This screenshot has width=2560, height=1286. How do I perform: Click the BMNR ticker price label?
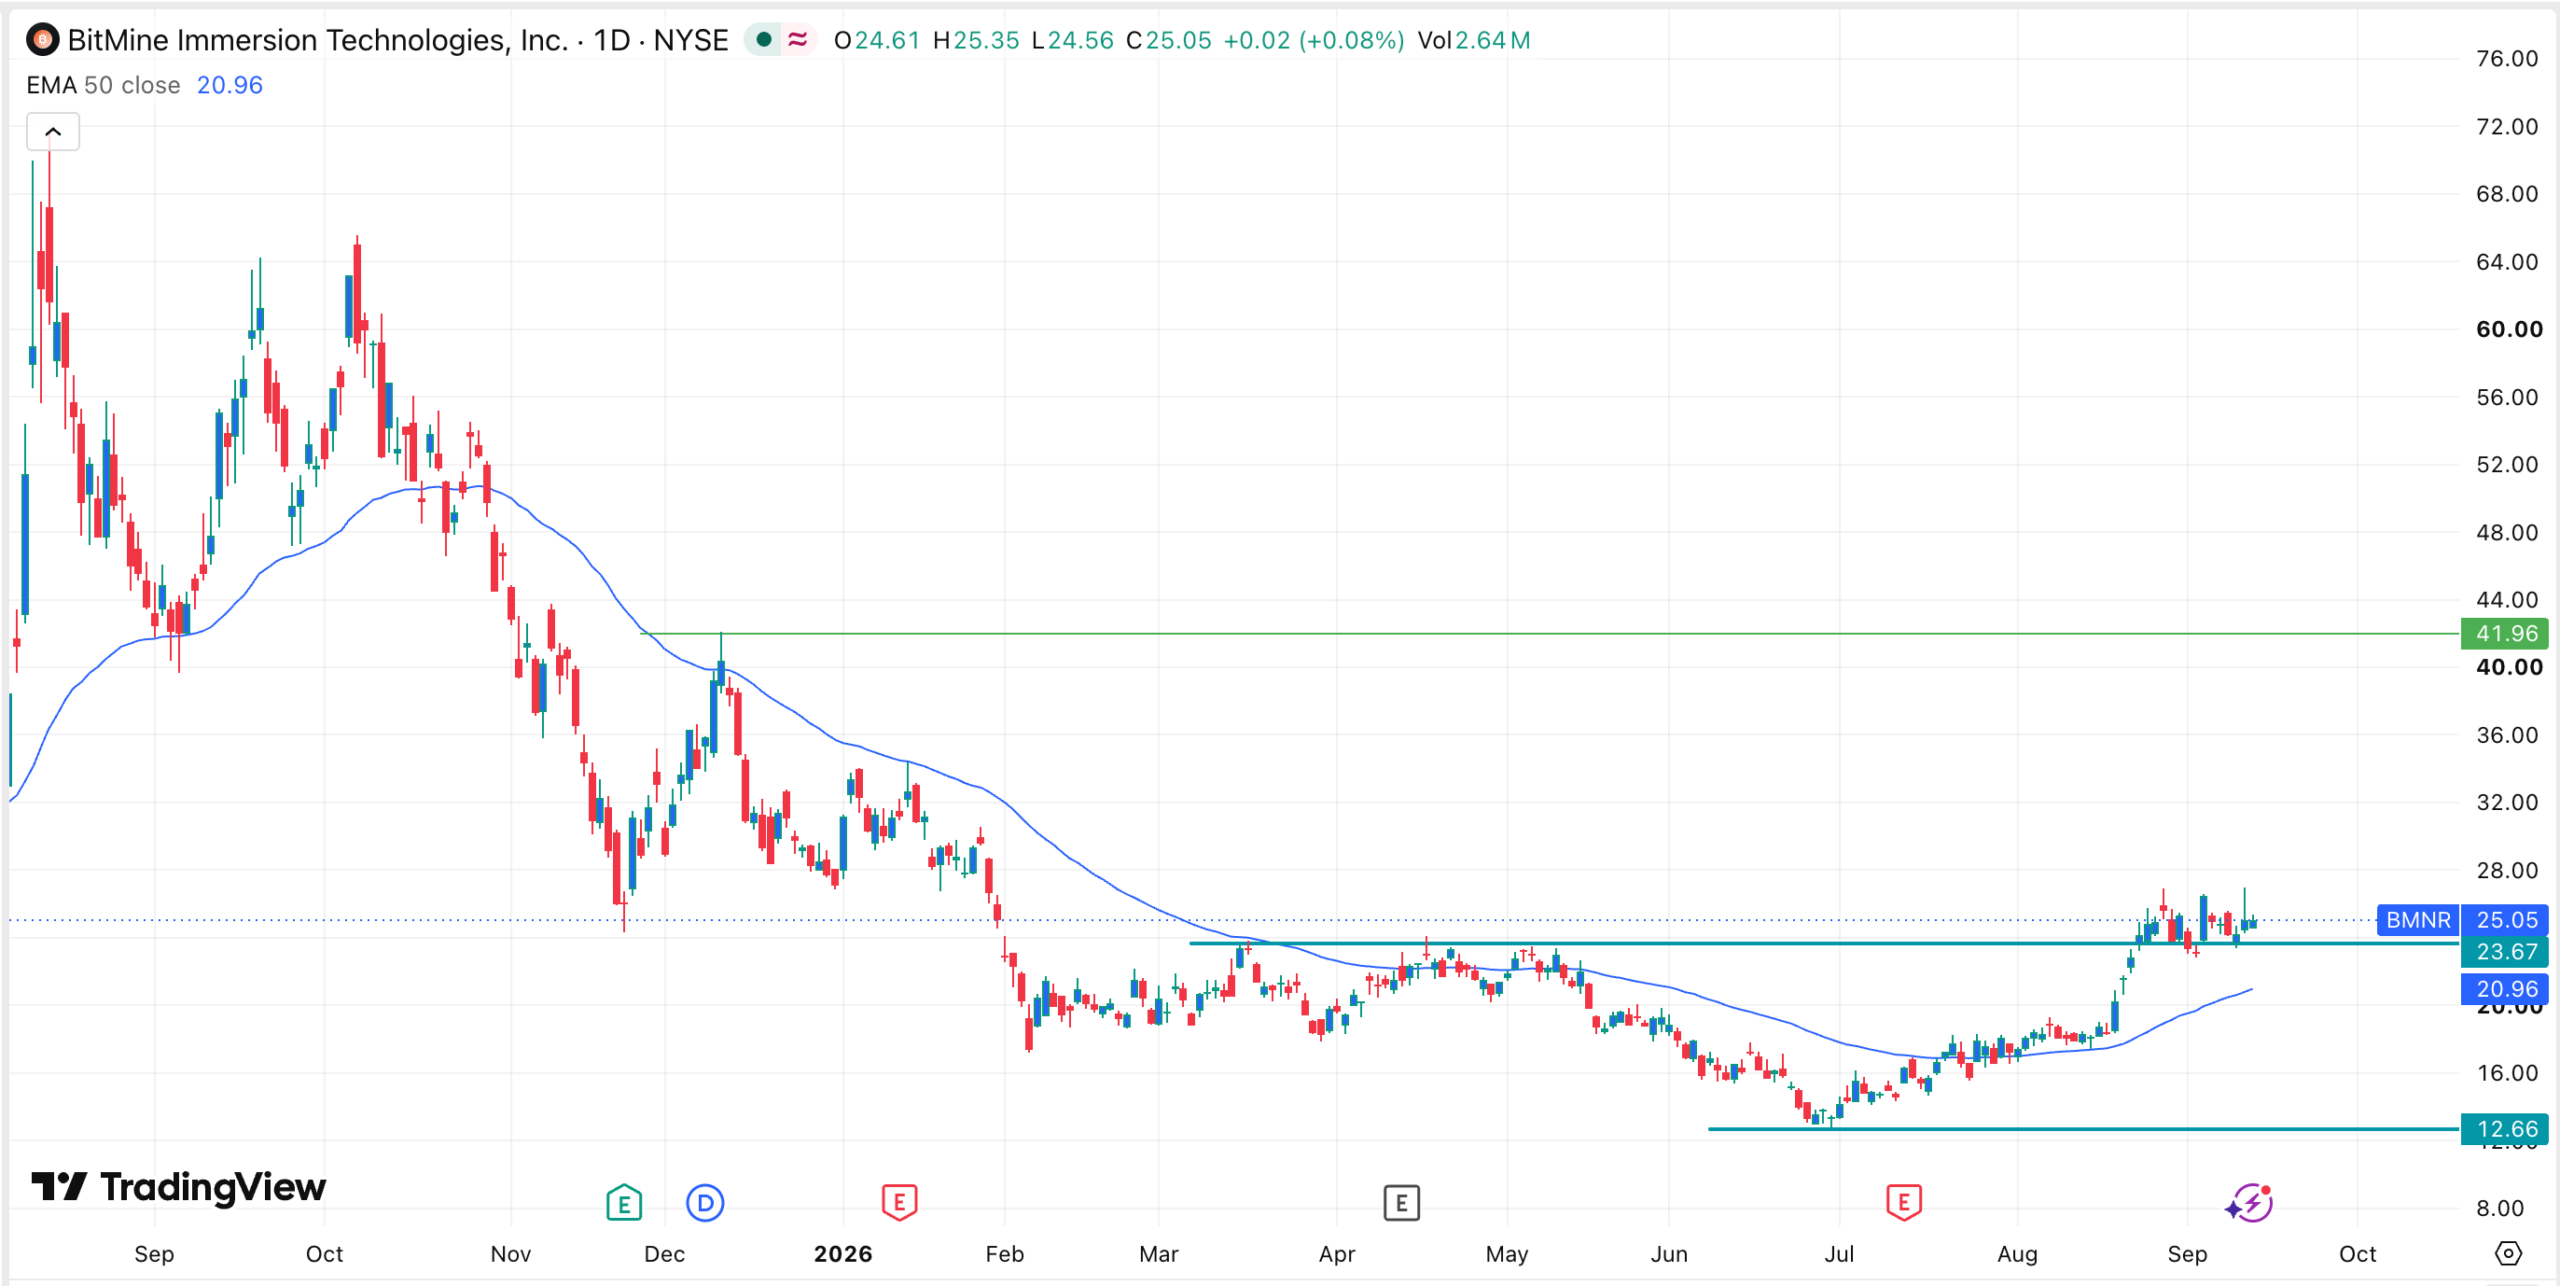[2418, 920]
